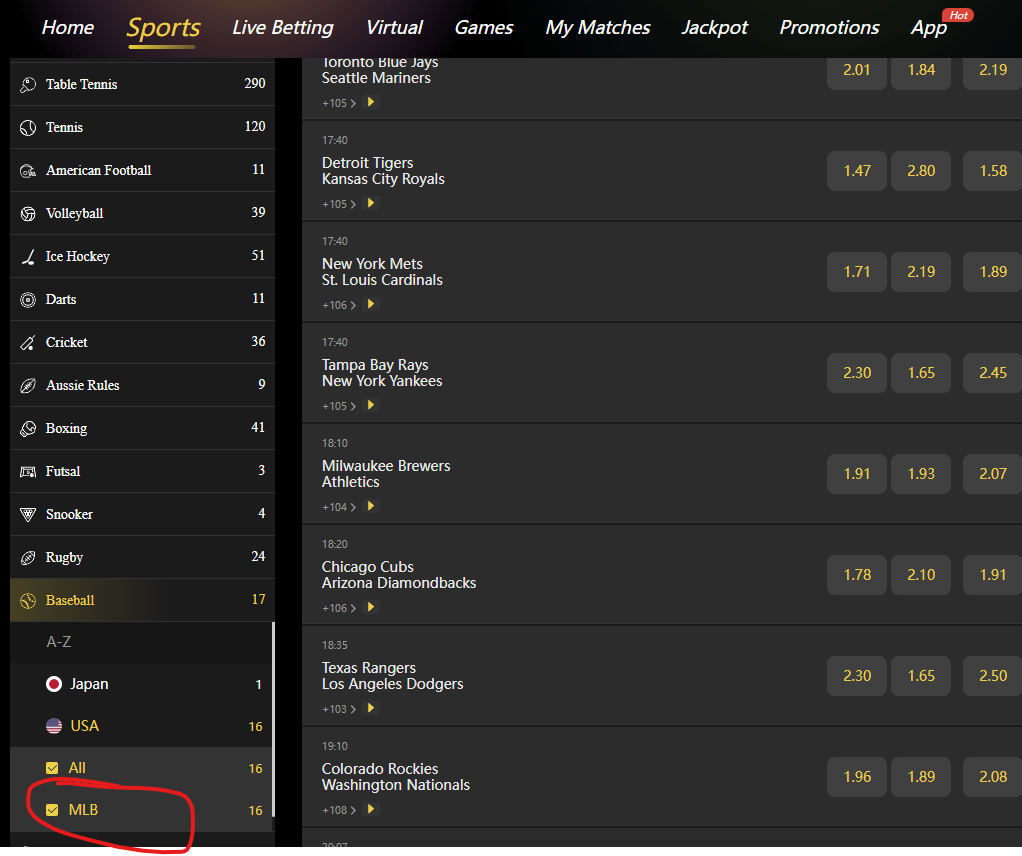
Task: Click the Tennis ball icon in sidebar
Action: point(28,128)
